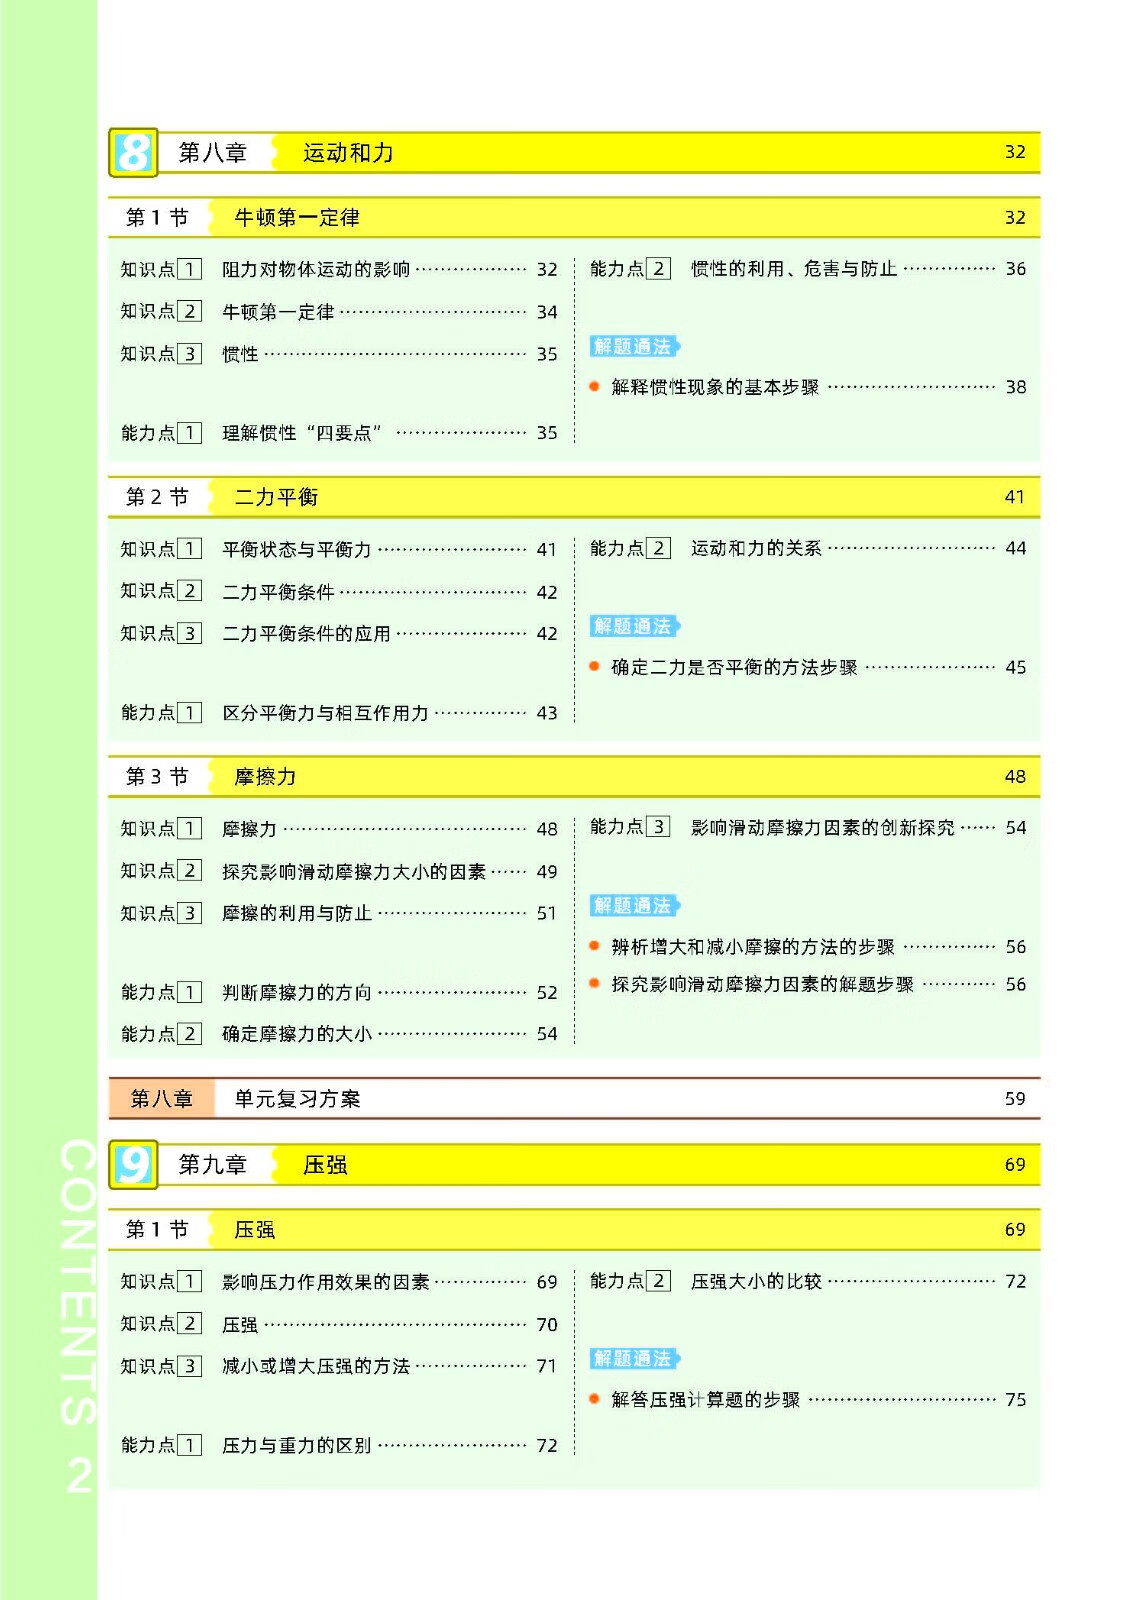1148x1600 pixels.
Task: Click page number 75 for 解答压强计算题的步骤
Action: tap(1015, 1400)
